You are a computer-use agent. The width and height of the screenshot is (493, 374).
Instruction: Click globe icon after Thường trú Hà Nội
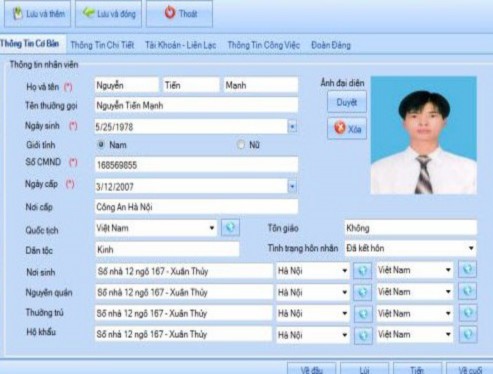tap(363, 314)
